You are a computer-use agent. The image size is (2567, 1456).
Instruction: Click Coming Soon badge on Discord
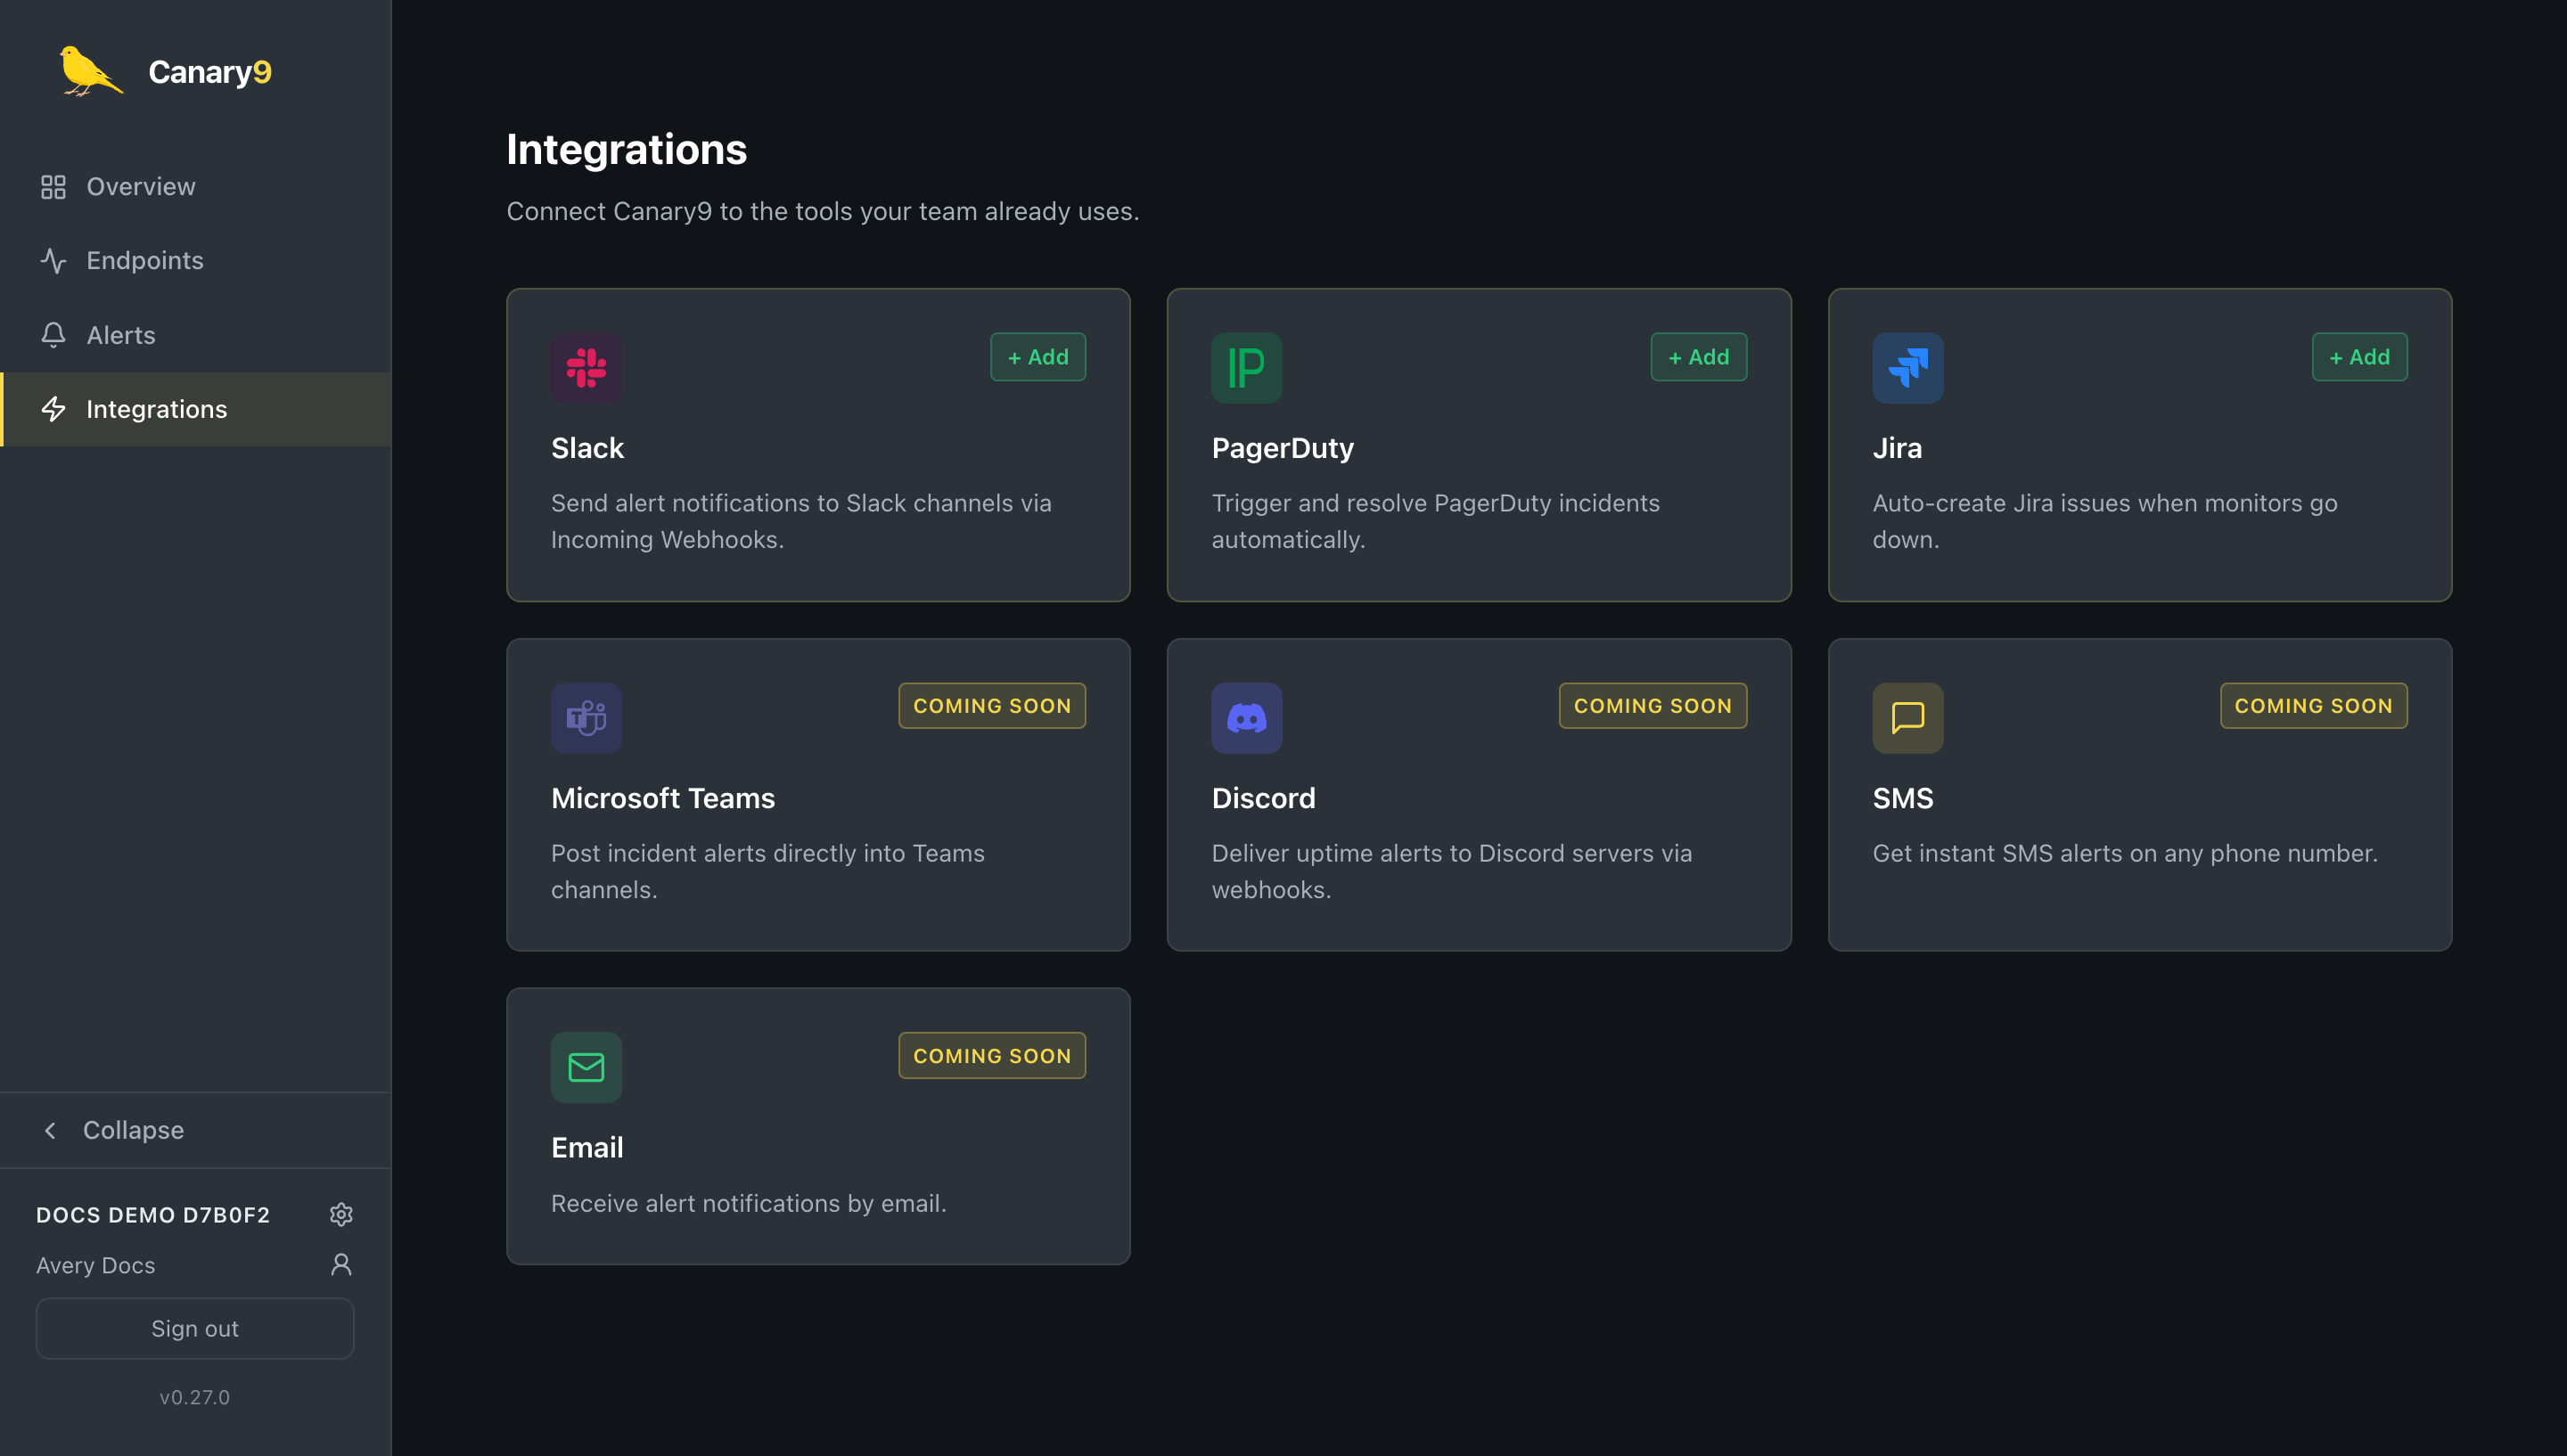click(1652, 706)
